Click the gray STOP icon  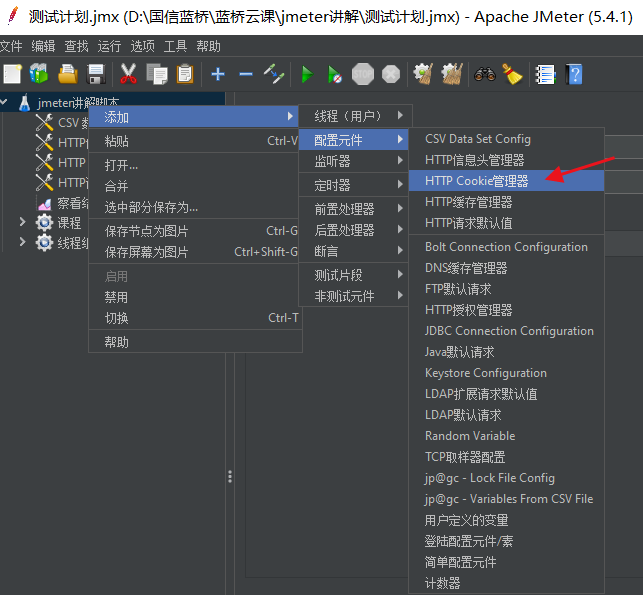[x=363, y=74]
